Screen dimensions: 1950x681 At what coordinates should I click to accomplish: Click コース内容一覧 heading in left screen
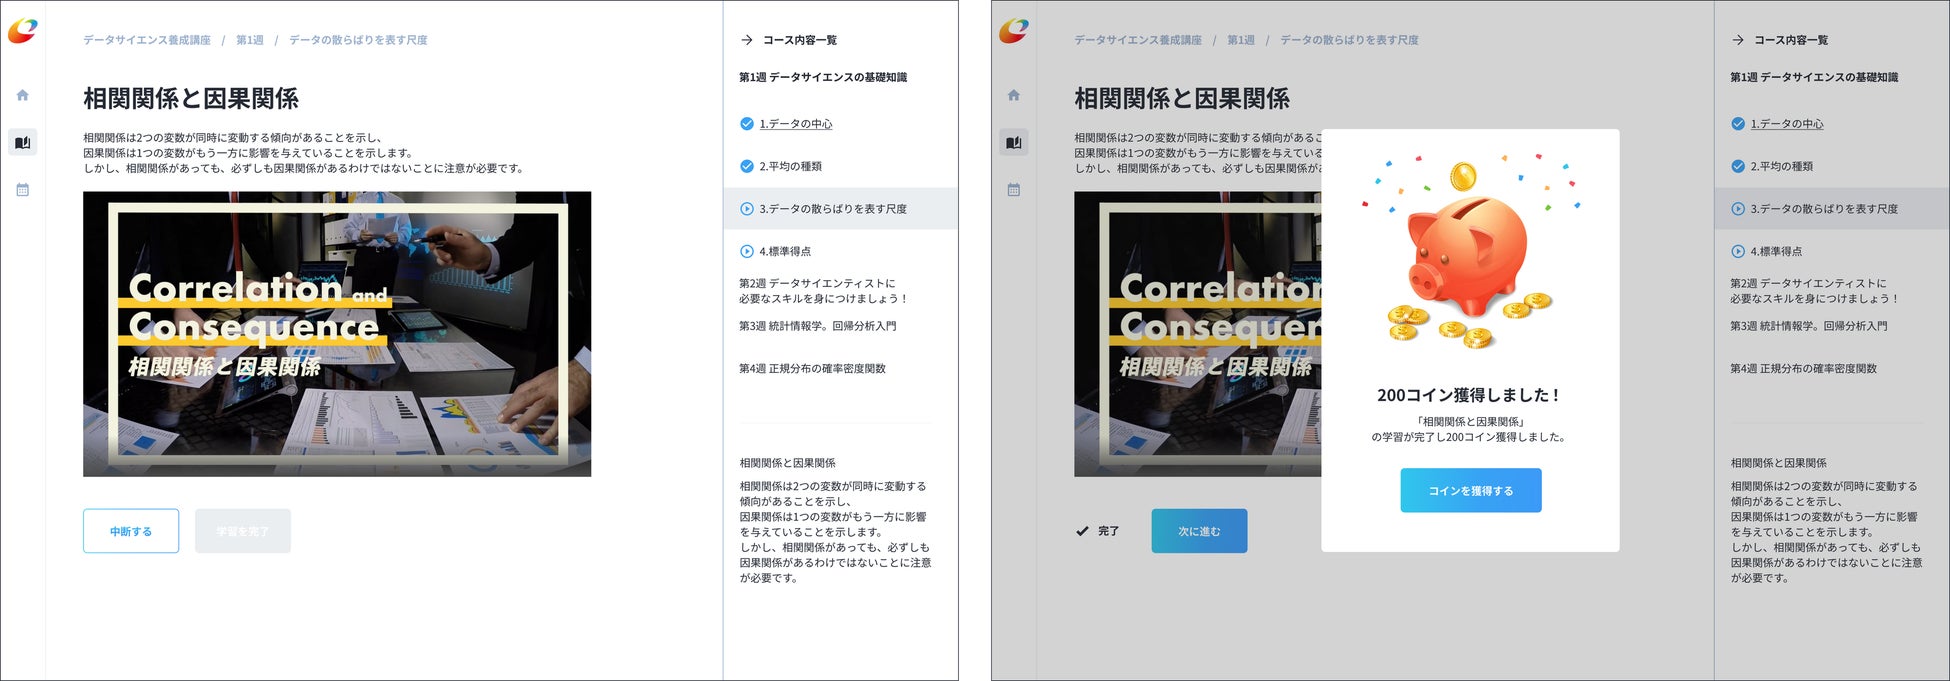[800, 40]
